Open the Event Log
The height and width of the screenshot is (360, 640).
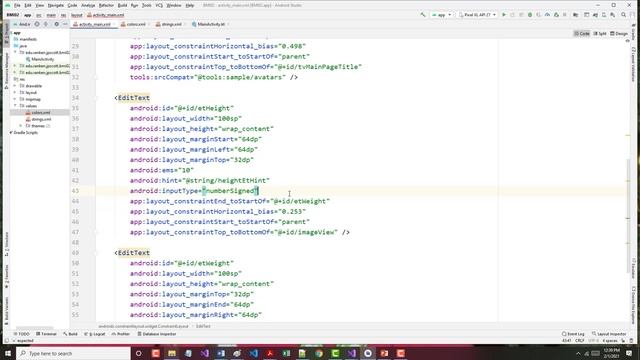pyautogui.click(x=573, y=334)
